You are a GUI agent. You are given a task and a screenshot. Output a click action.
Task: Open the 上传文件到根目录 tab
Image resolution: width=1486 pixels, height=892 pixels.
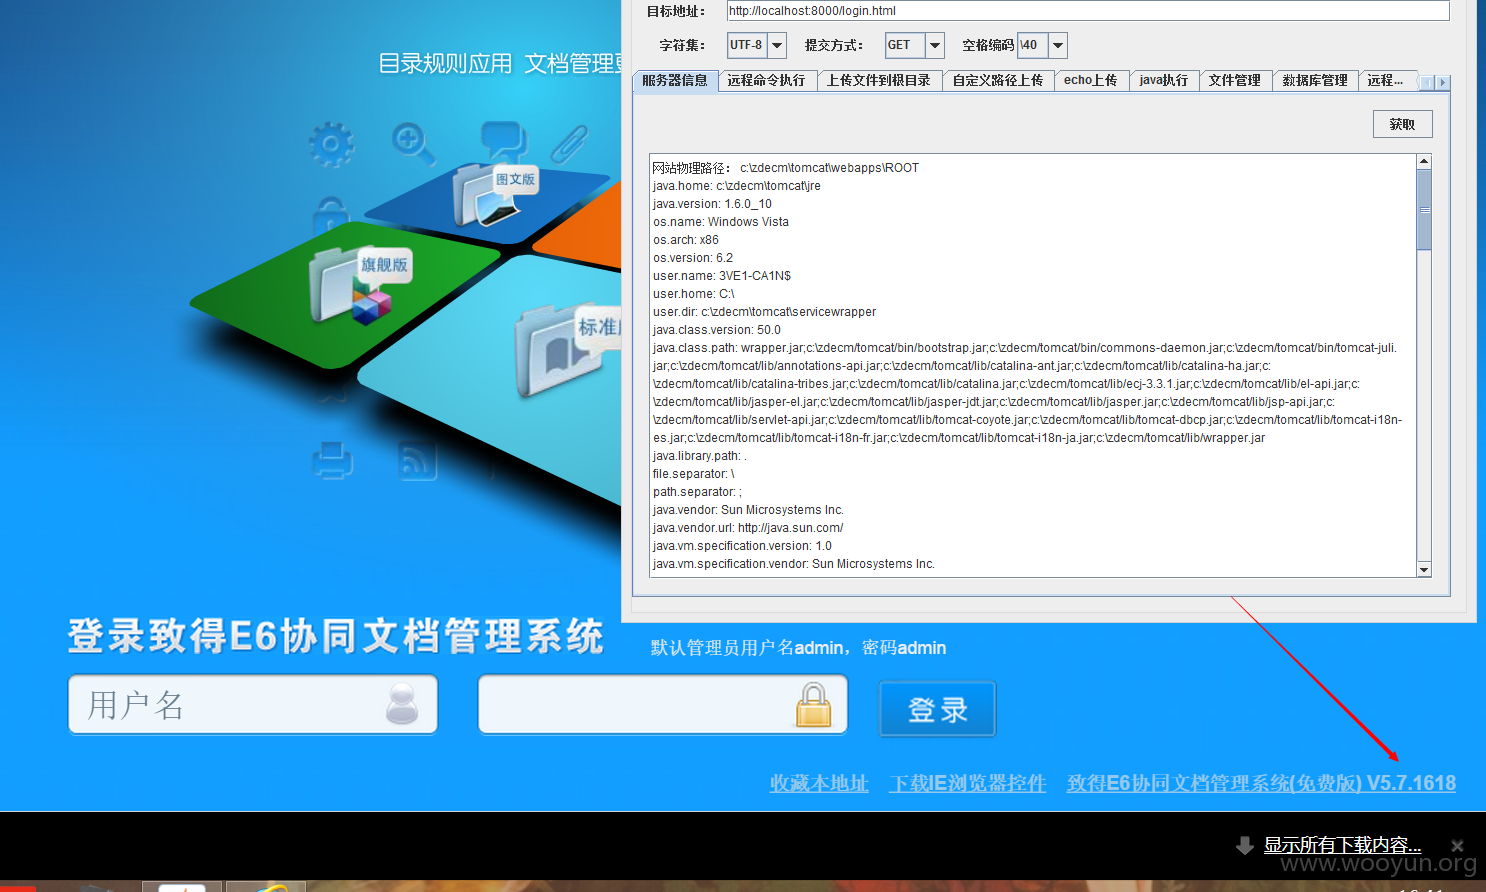coord(879,80)
